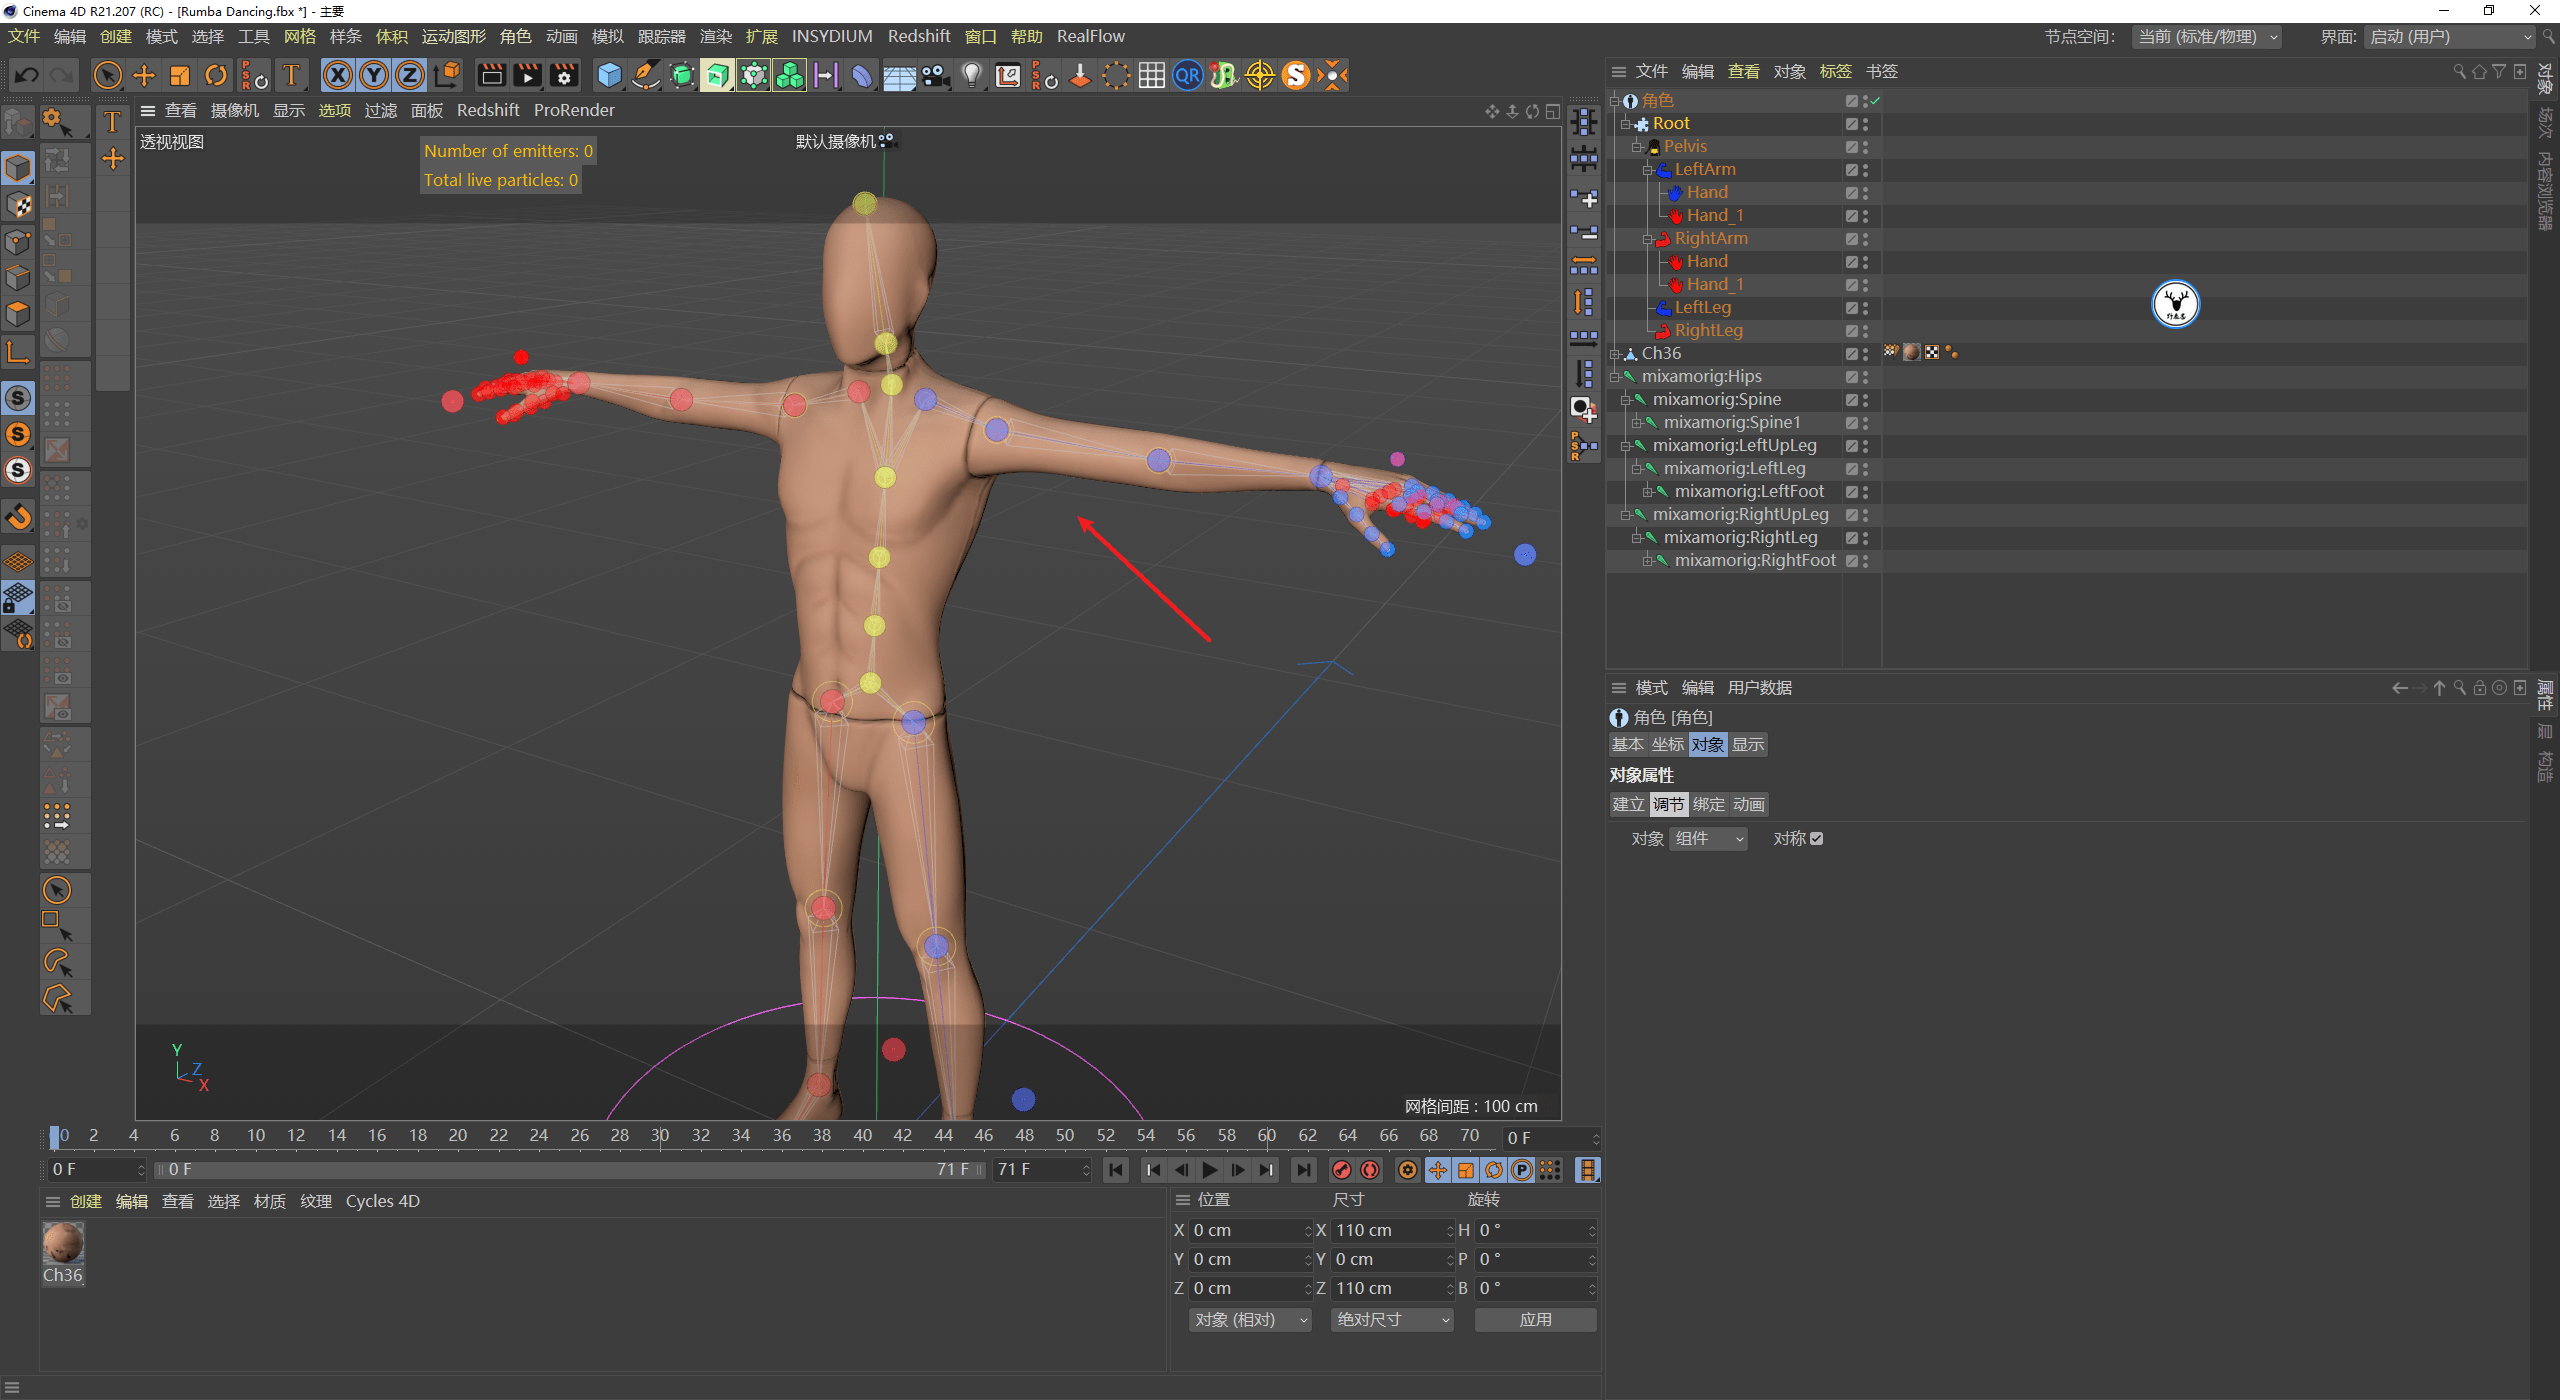Expand the Ch36 object hierarchy
Image resolution: width=2560 pixels, height=1400 pixels.
(x=1615, y=353)
